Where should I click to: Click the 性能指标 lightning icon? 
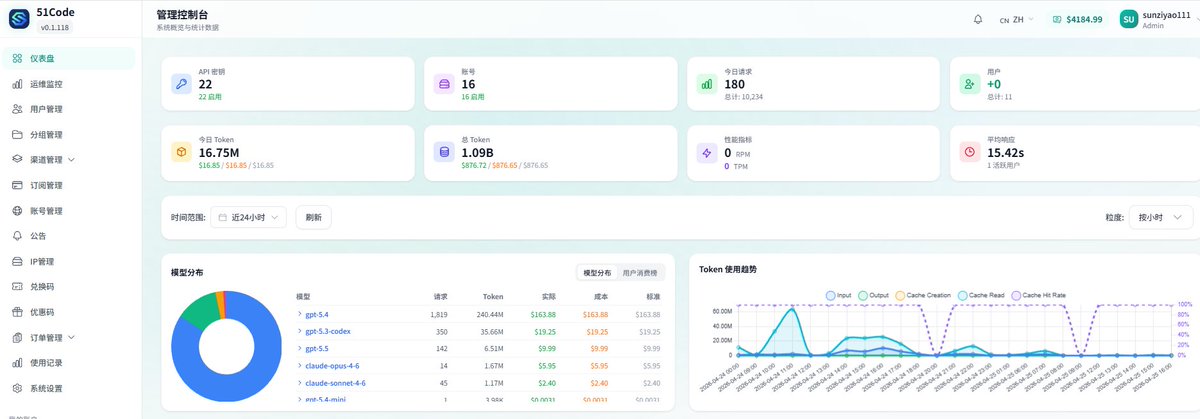(x=706, y=152)
